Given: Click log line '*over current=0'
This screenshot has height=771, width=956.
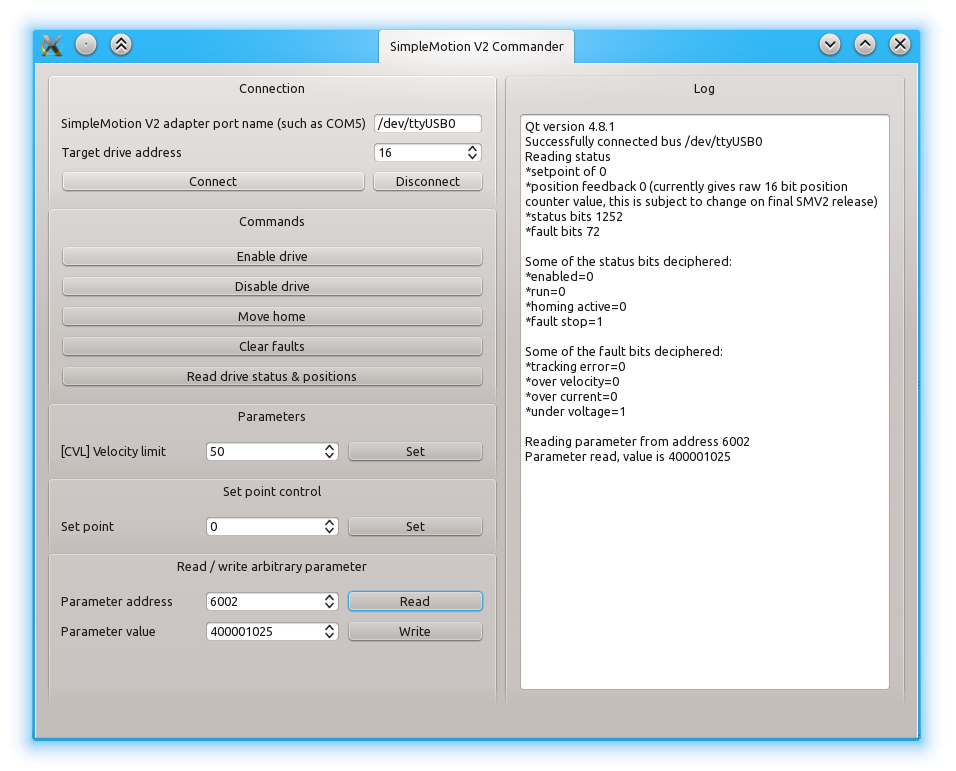Looking at the screenshot, I should [x=571, y=397].
